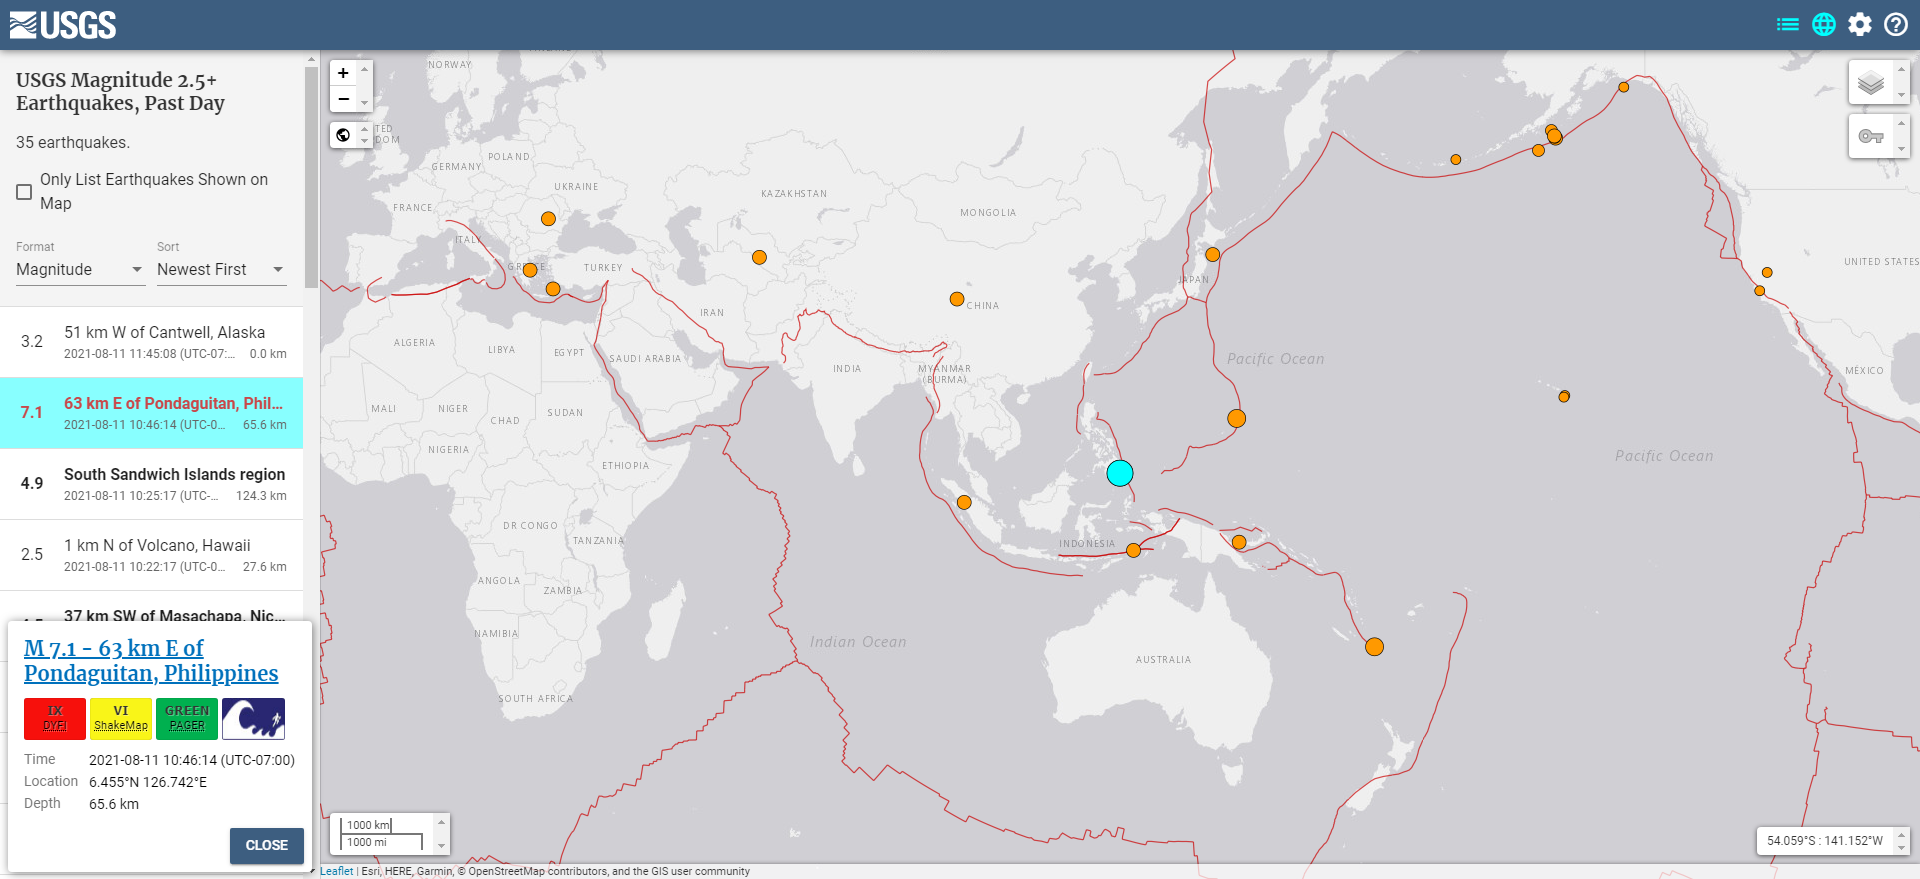The width and height of the screenshot is (1920, 879).
Task: Open the map globe icon in header
Action: coord(1824,24)
